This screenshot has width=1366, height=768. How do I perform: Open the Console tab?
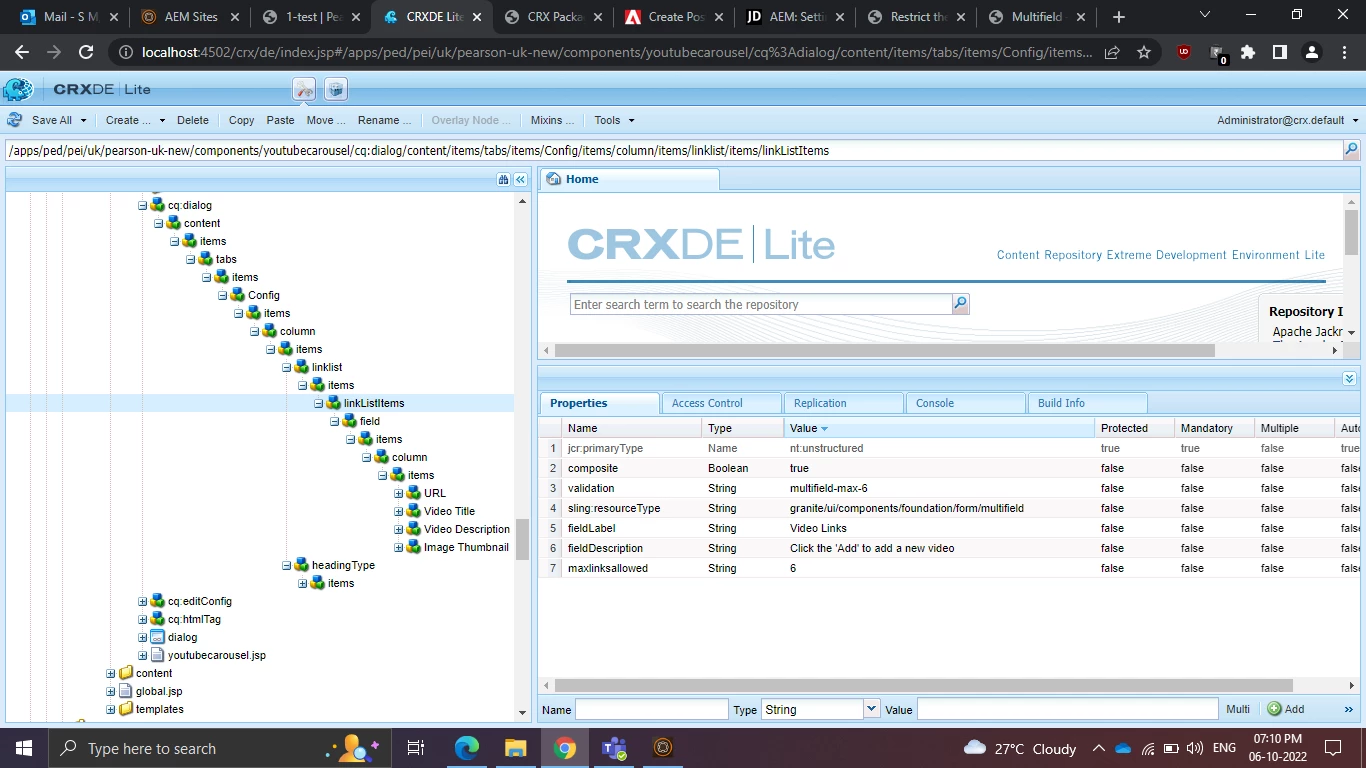pyautogui.click(x=964, y=403)
